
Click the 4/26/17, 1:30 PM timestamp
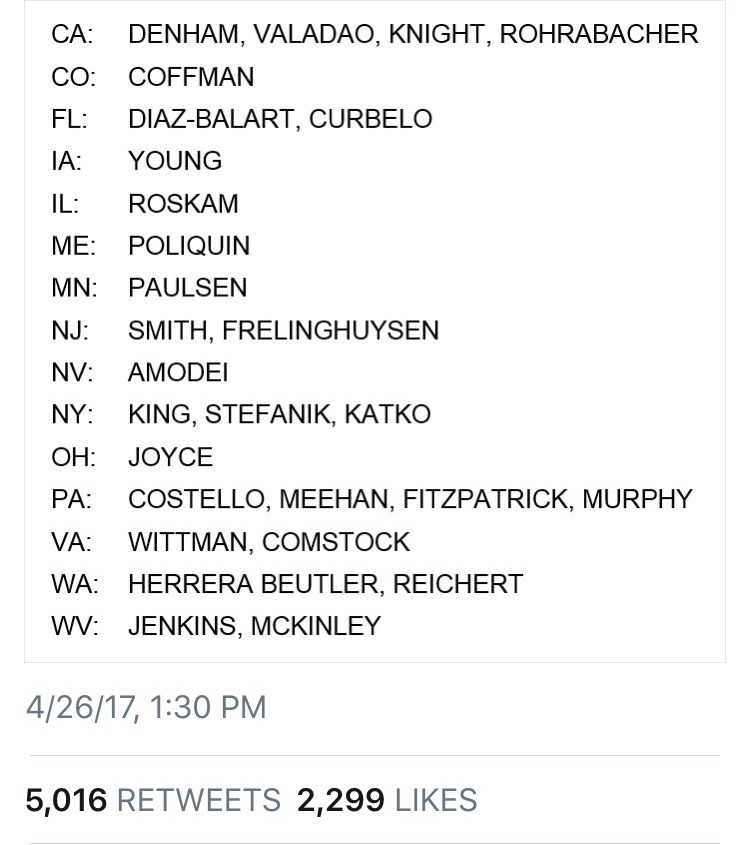pyautogui.click(x=146, y=708)
